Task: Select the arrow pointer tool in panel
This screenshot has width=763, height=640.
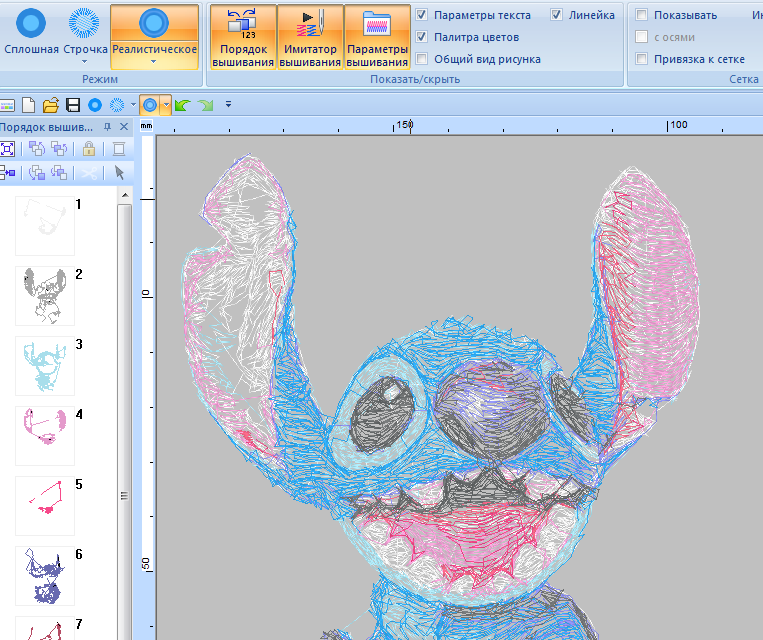Action: click(119, 172)
